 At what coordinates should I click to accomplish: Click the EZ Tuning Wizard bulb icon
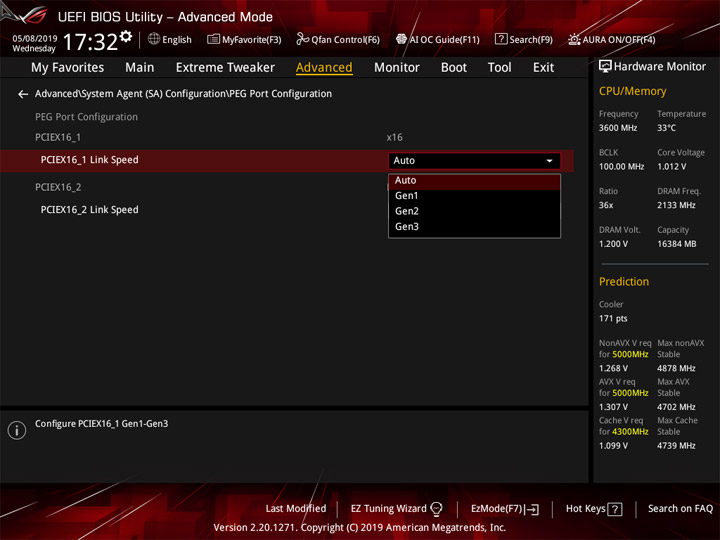tap(436, 509)
